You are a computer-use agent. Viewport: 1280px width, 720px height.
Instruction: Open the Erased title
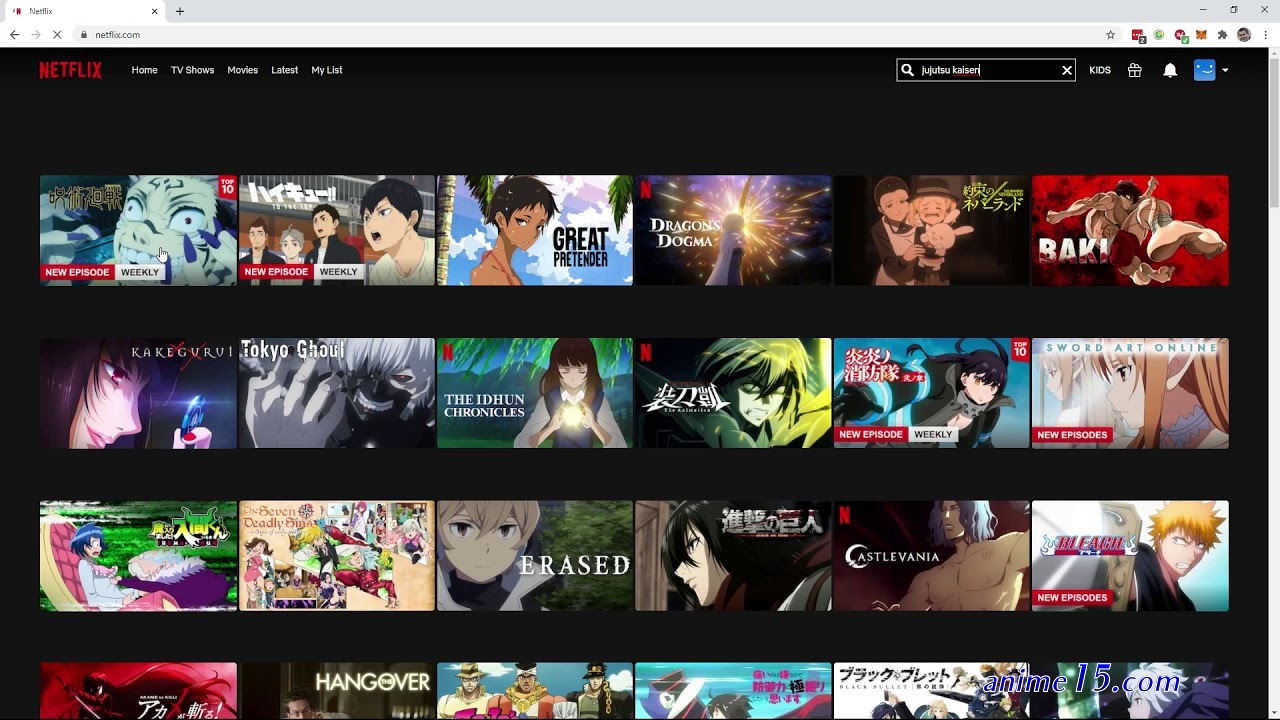tap(535, 556)
